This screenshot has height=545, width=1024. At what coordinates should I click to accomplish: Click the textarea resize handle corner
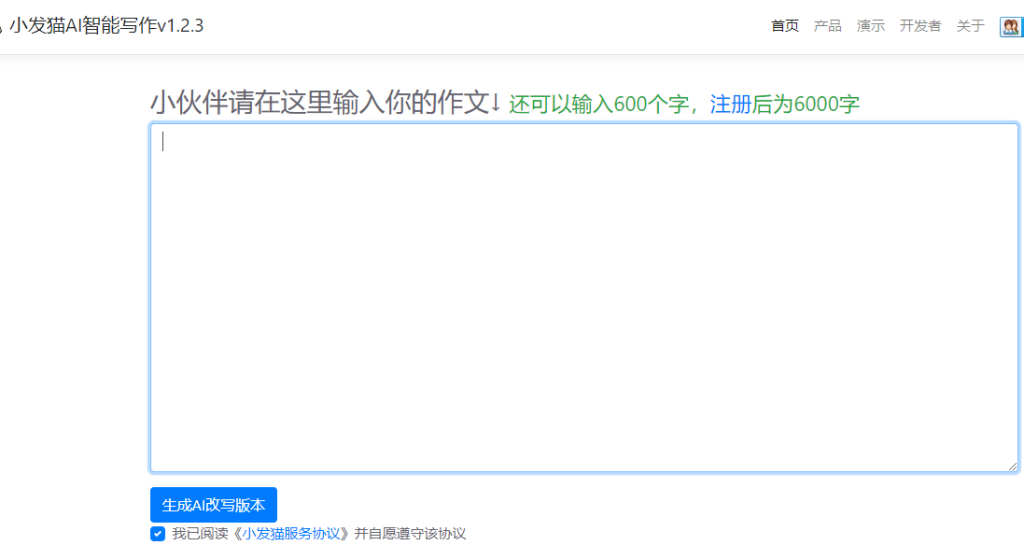1012,466
